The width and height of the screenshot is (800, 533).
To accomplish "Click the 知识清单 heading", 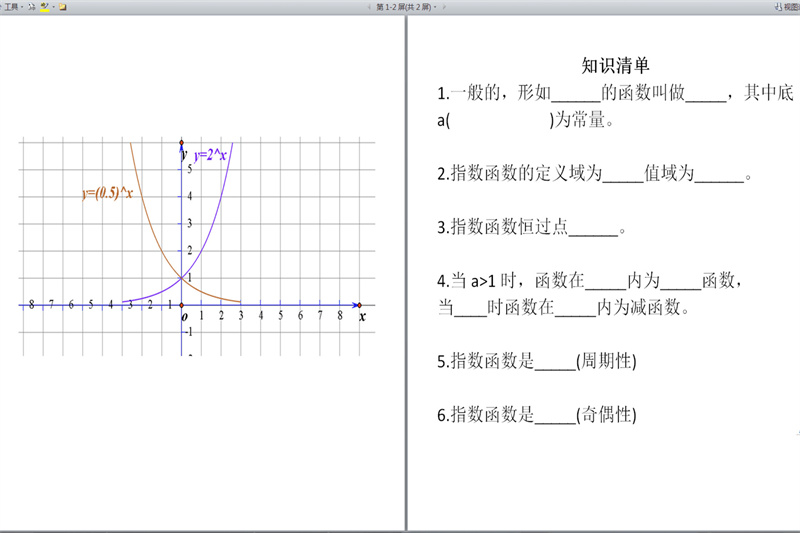I will [x=615, y=66].
